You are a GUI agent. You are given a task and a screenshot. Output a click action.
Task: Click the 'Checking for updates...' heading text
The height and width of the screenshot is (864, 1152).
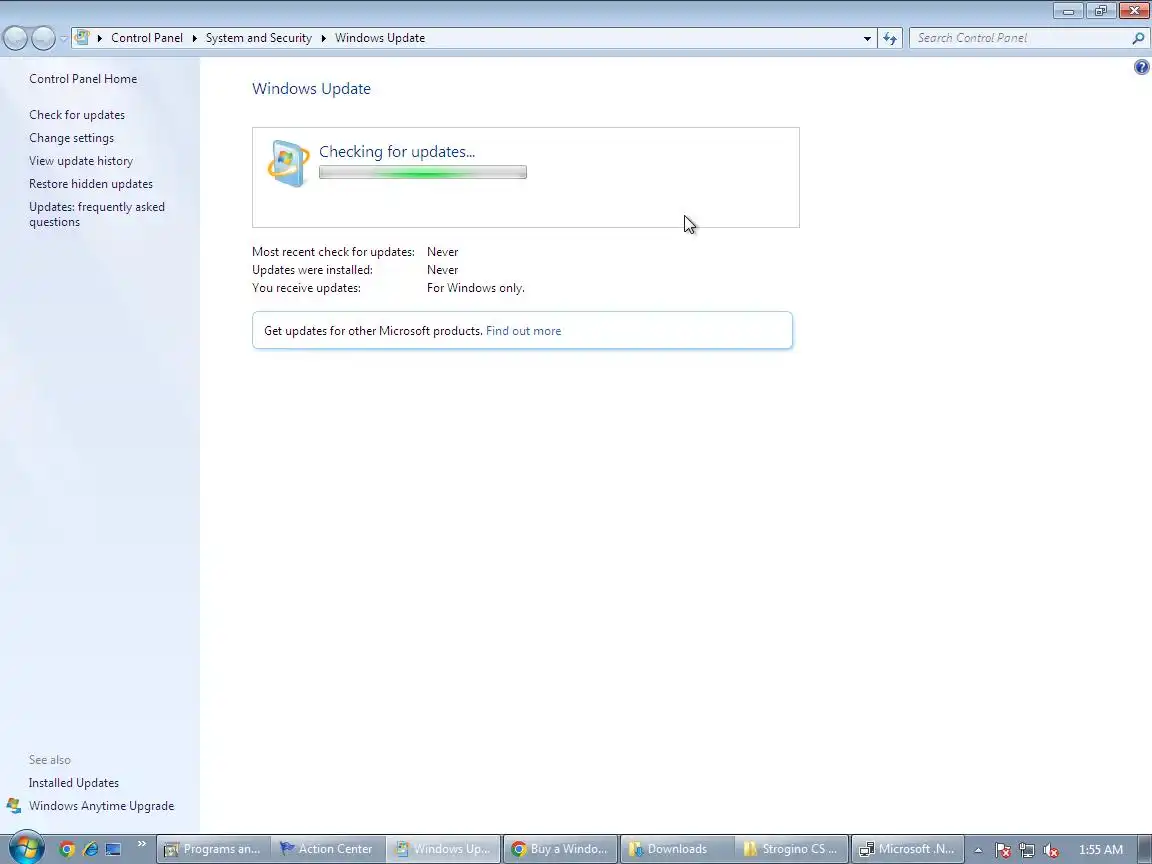pyautogui.click(x=397, y=151)
